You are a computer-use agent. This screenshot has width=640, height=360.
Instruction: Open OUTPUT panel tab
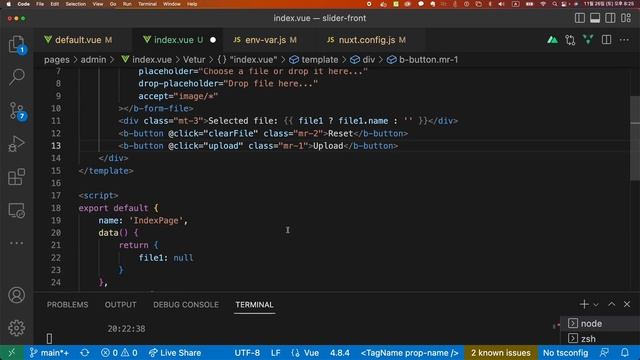pyautogui.click(x=120, y=305)
